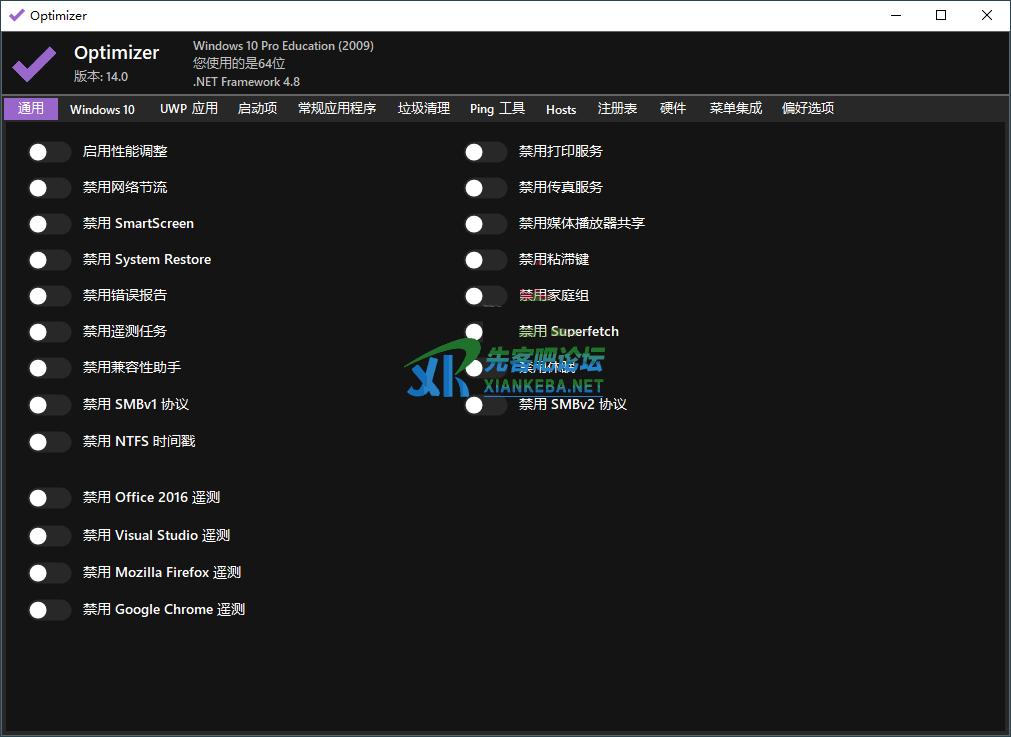Viewport: 1011px width, 737px height.
Task: Open the Windows 10 tab
Action: pyautogui.click(x=102, y=109)
